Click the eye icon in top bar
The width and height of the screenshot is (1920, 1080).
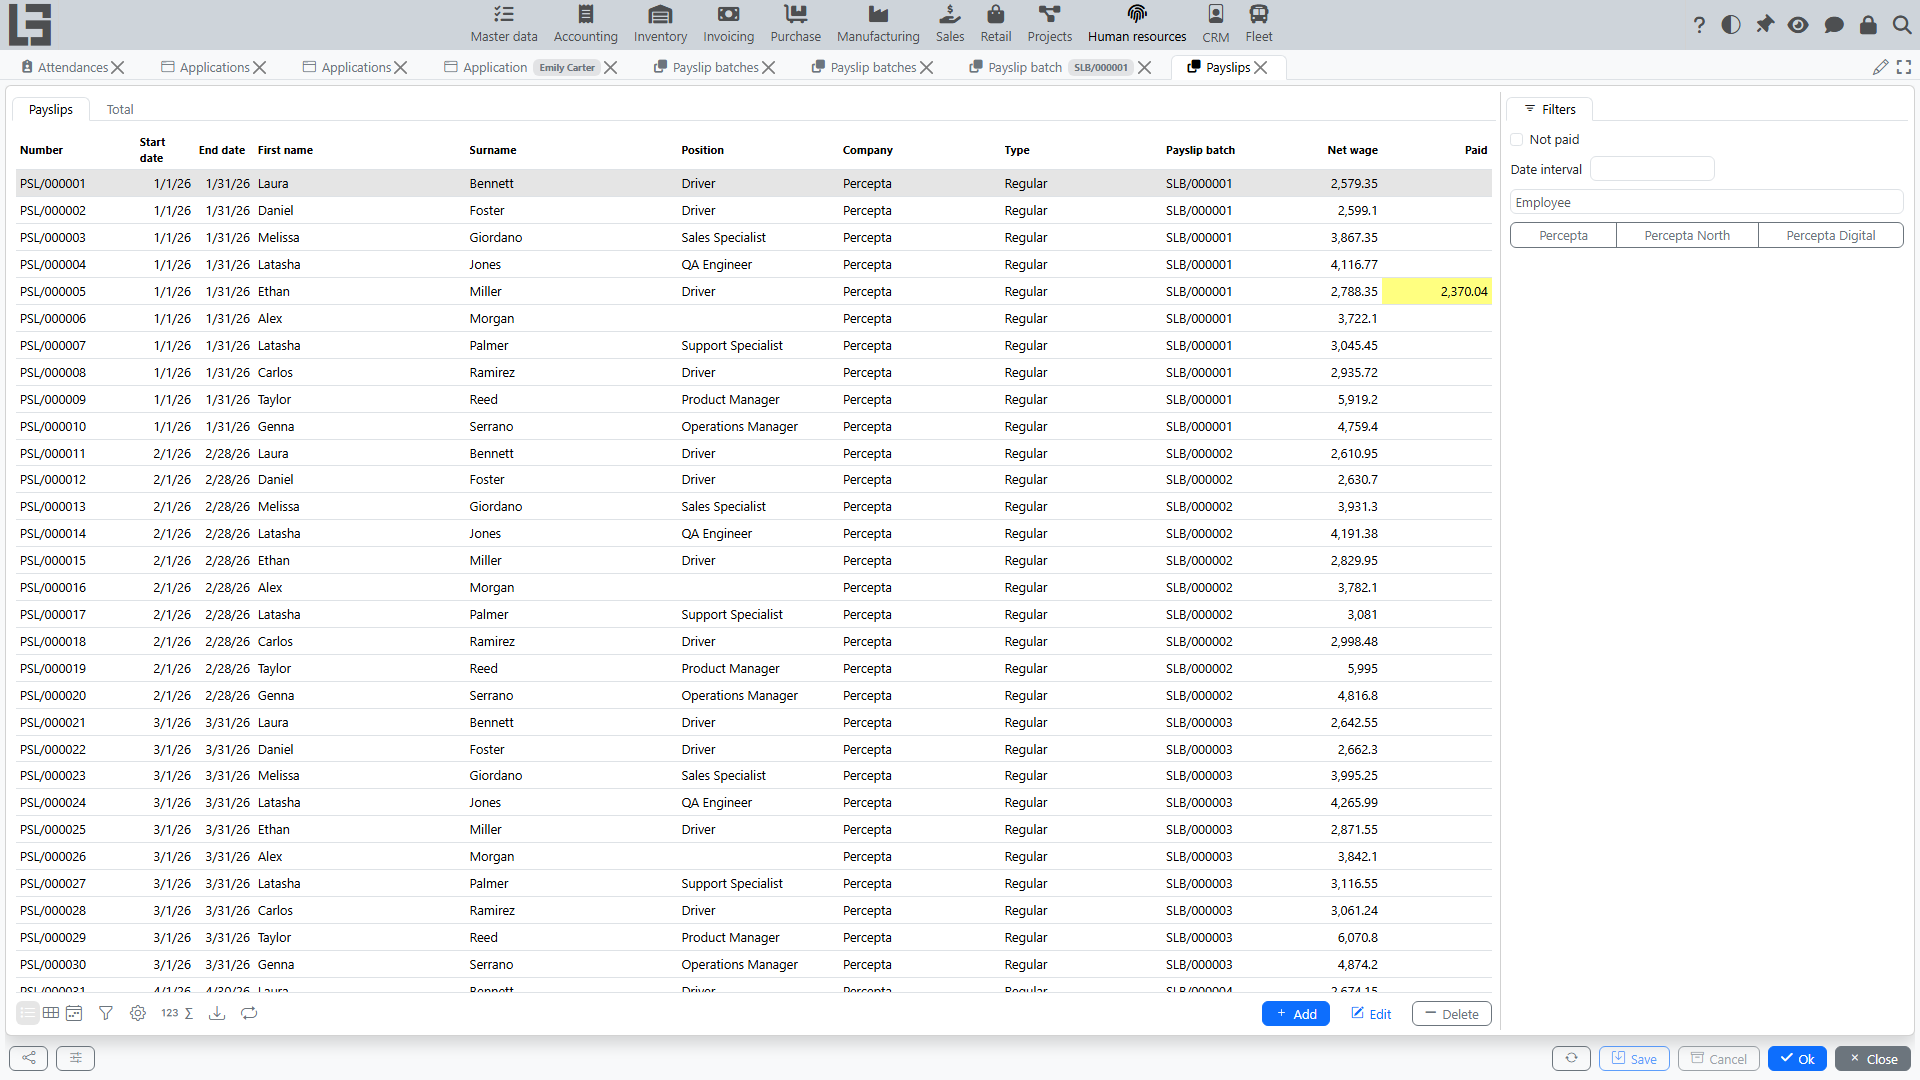[1798, 25]
